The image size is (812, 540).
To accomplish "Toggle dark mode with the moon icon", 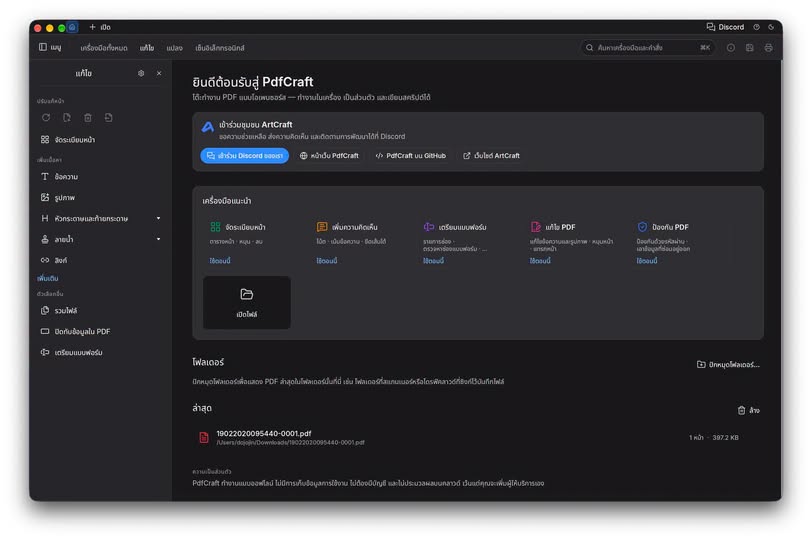I will pyautogui.click(x=771, y=27).
